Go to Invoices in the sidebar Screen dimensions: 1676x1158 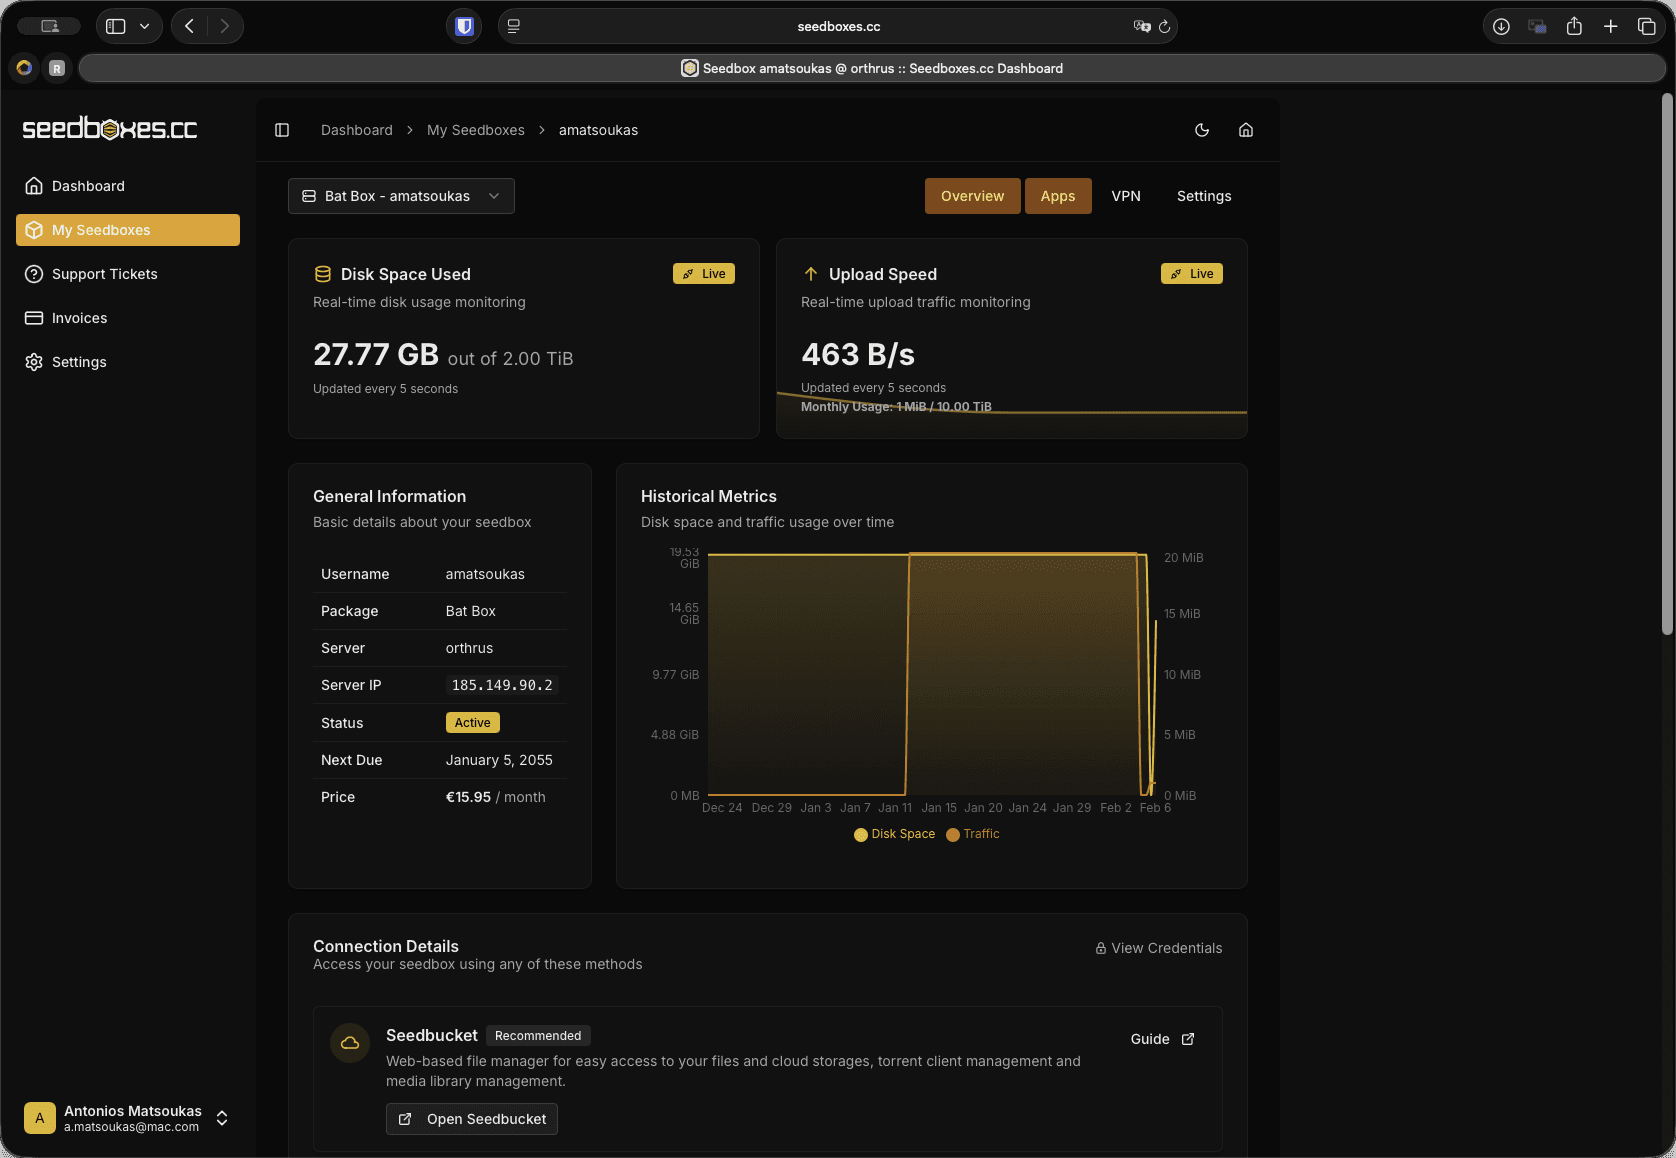coord(128,318)
